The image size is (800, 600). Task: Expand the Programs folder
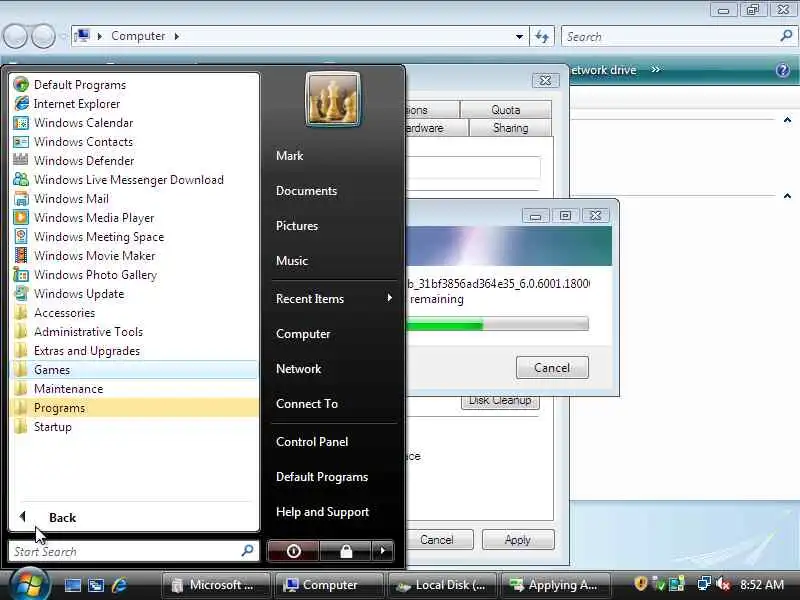(x=135, y=408)
